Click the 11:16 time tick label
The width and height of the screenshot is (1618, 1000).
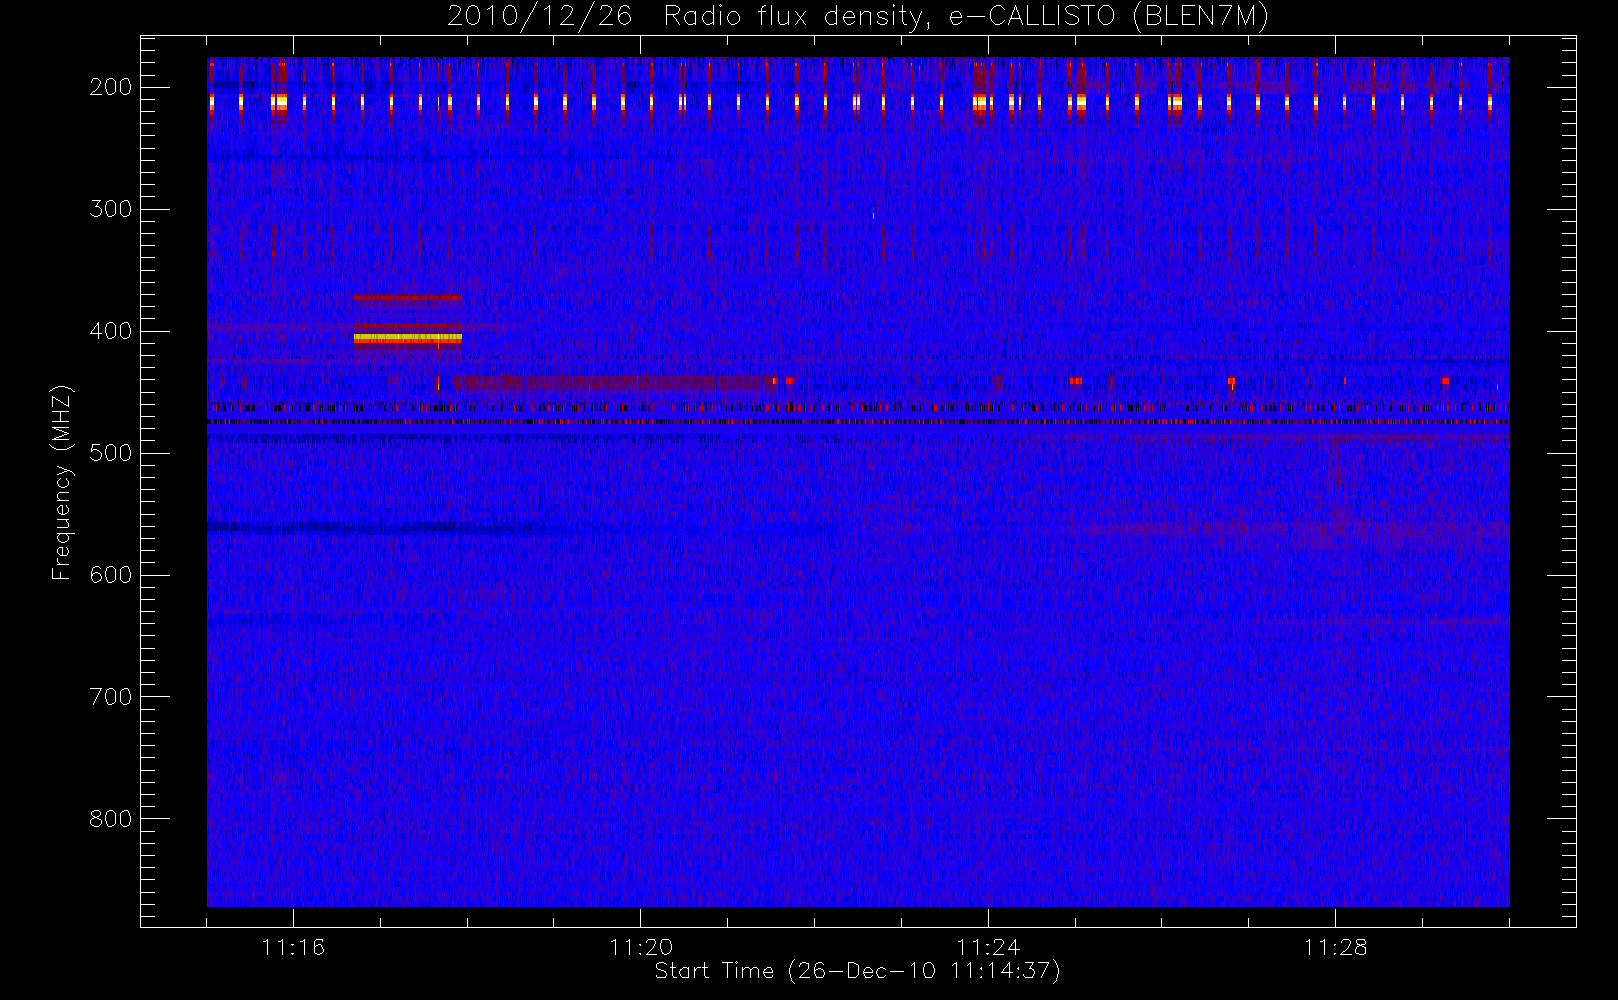coord(293,947)
